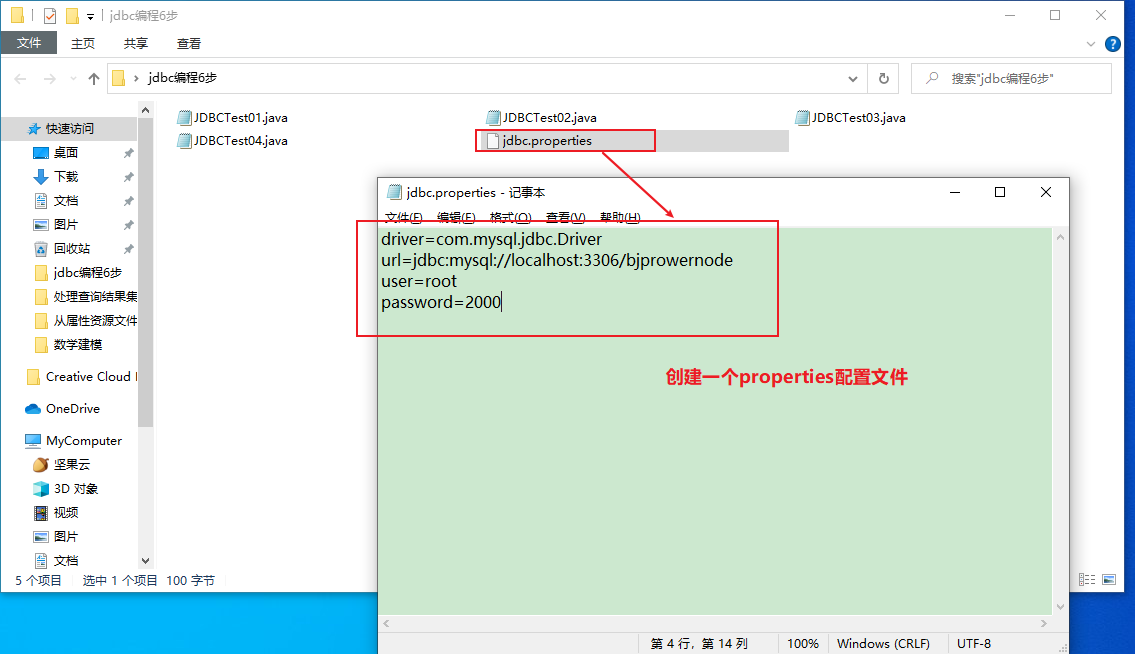Open the 文件 tab in Explorer ribbon
Image resolution: width=1135 pixels, height=654 pixels.
(x=29, y=43)
